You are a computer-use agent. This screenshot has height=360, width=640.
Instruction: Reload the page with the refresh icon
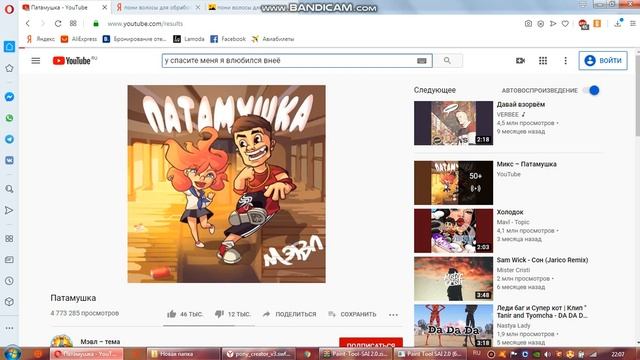point(58,24)
